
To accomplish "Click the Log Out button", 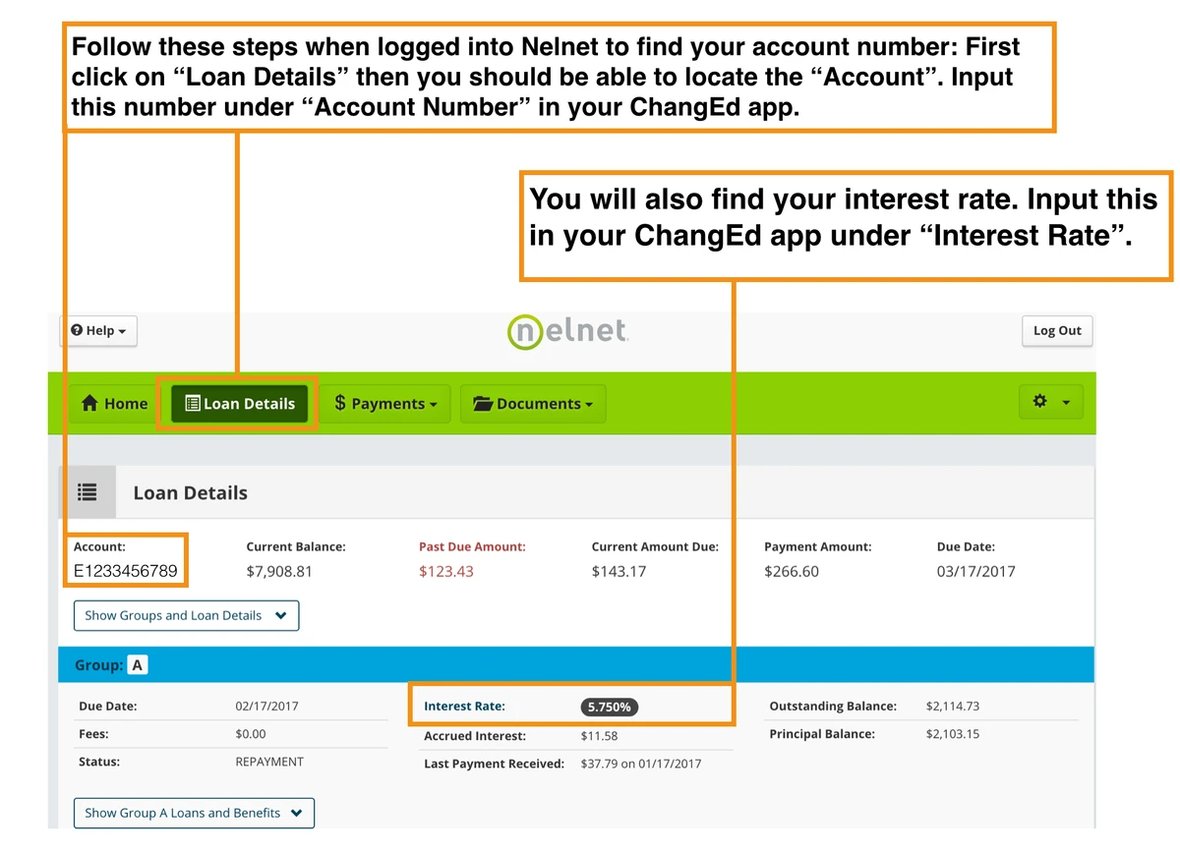I will coord(1056,331).
